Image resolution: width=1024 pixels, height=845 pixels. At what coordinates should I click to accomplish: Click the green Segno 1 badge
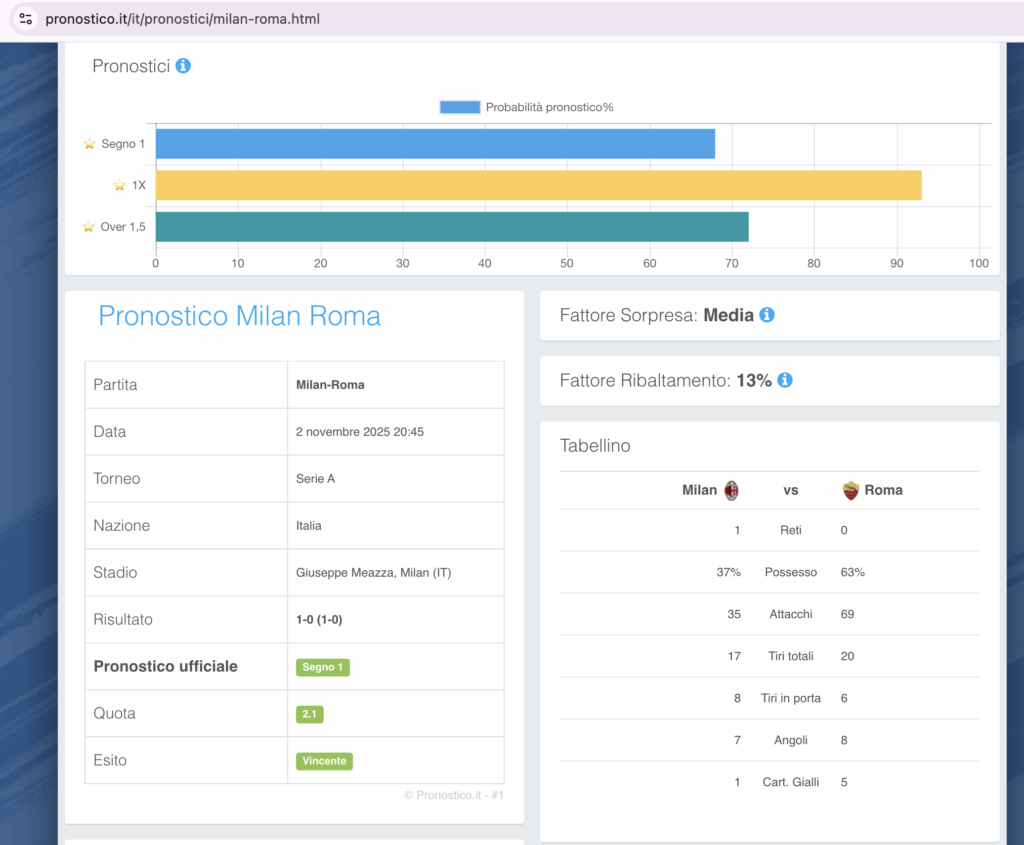pyautogui.click(x=322, y=667)
